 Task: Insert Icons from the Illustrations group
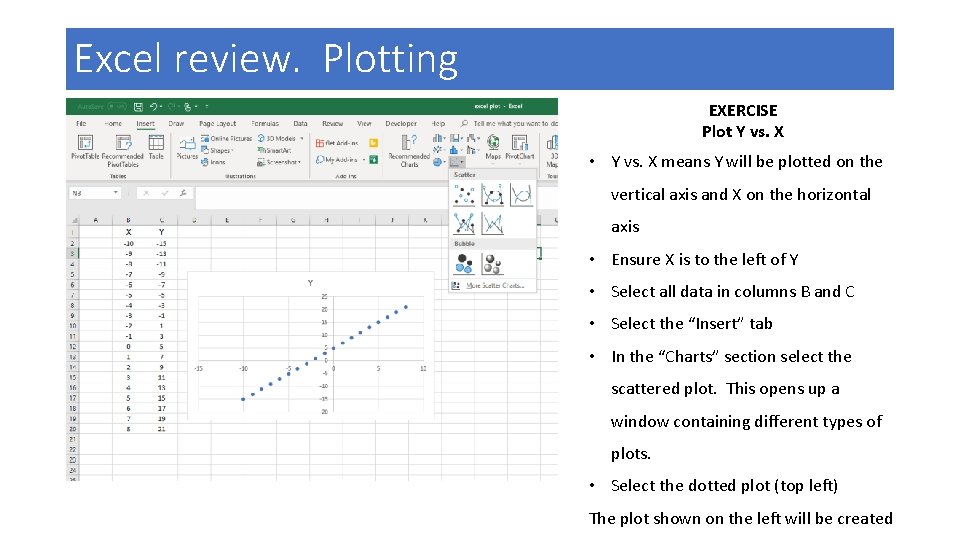[213, 162]
